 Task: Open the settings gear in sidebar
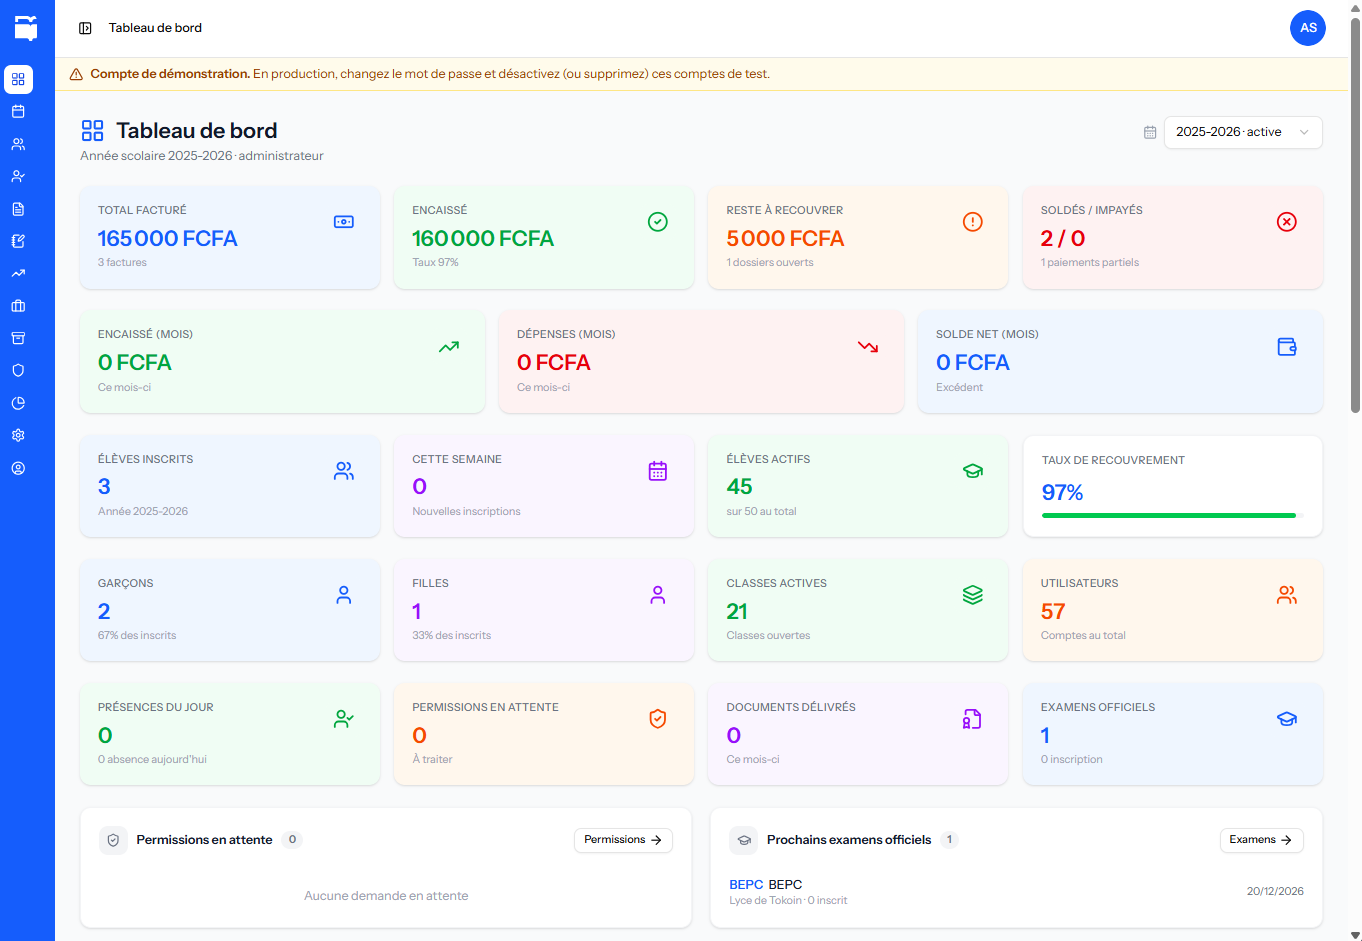(18, 435)
